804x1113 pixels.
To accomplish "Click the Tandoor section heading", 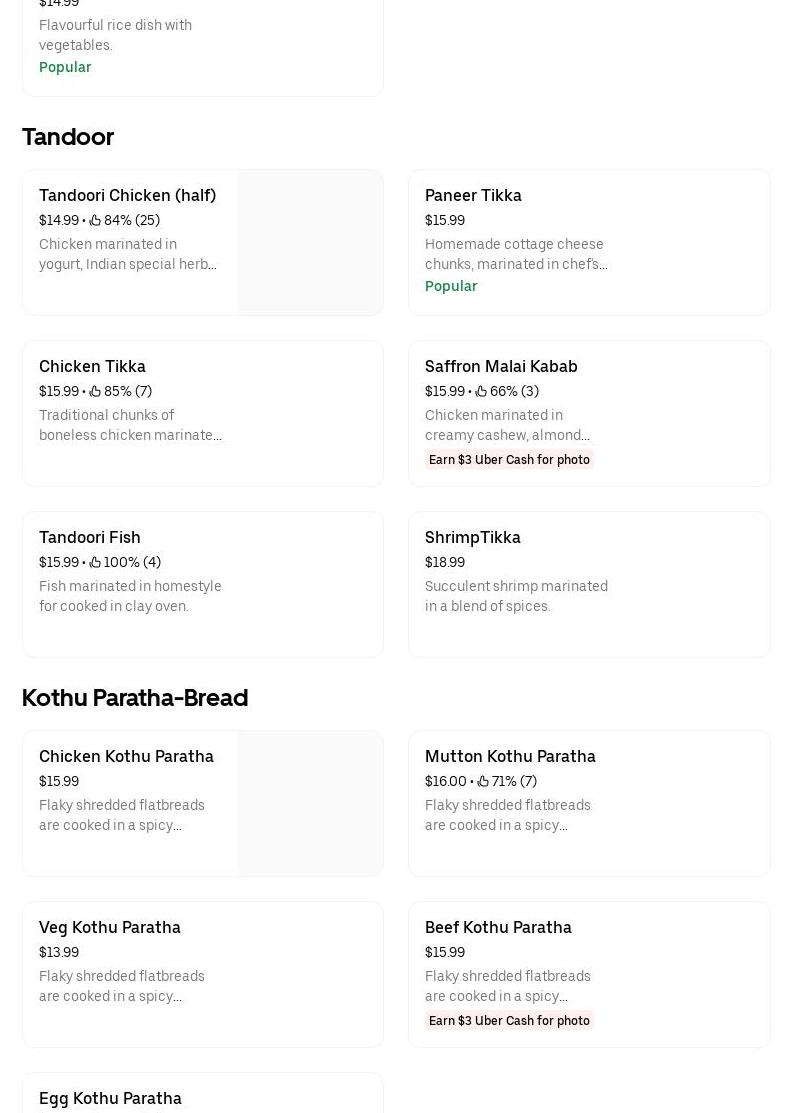I will tap(68, 137).
